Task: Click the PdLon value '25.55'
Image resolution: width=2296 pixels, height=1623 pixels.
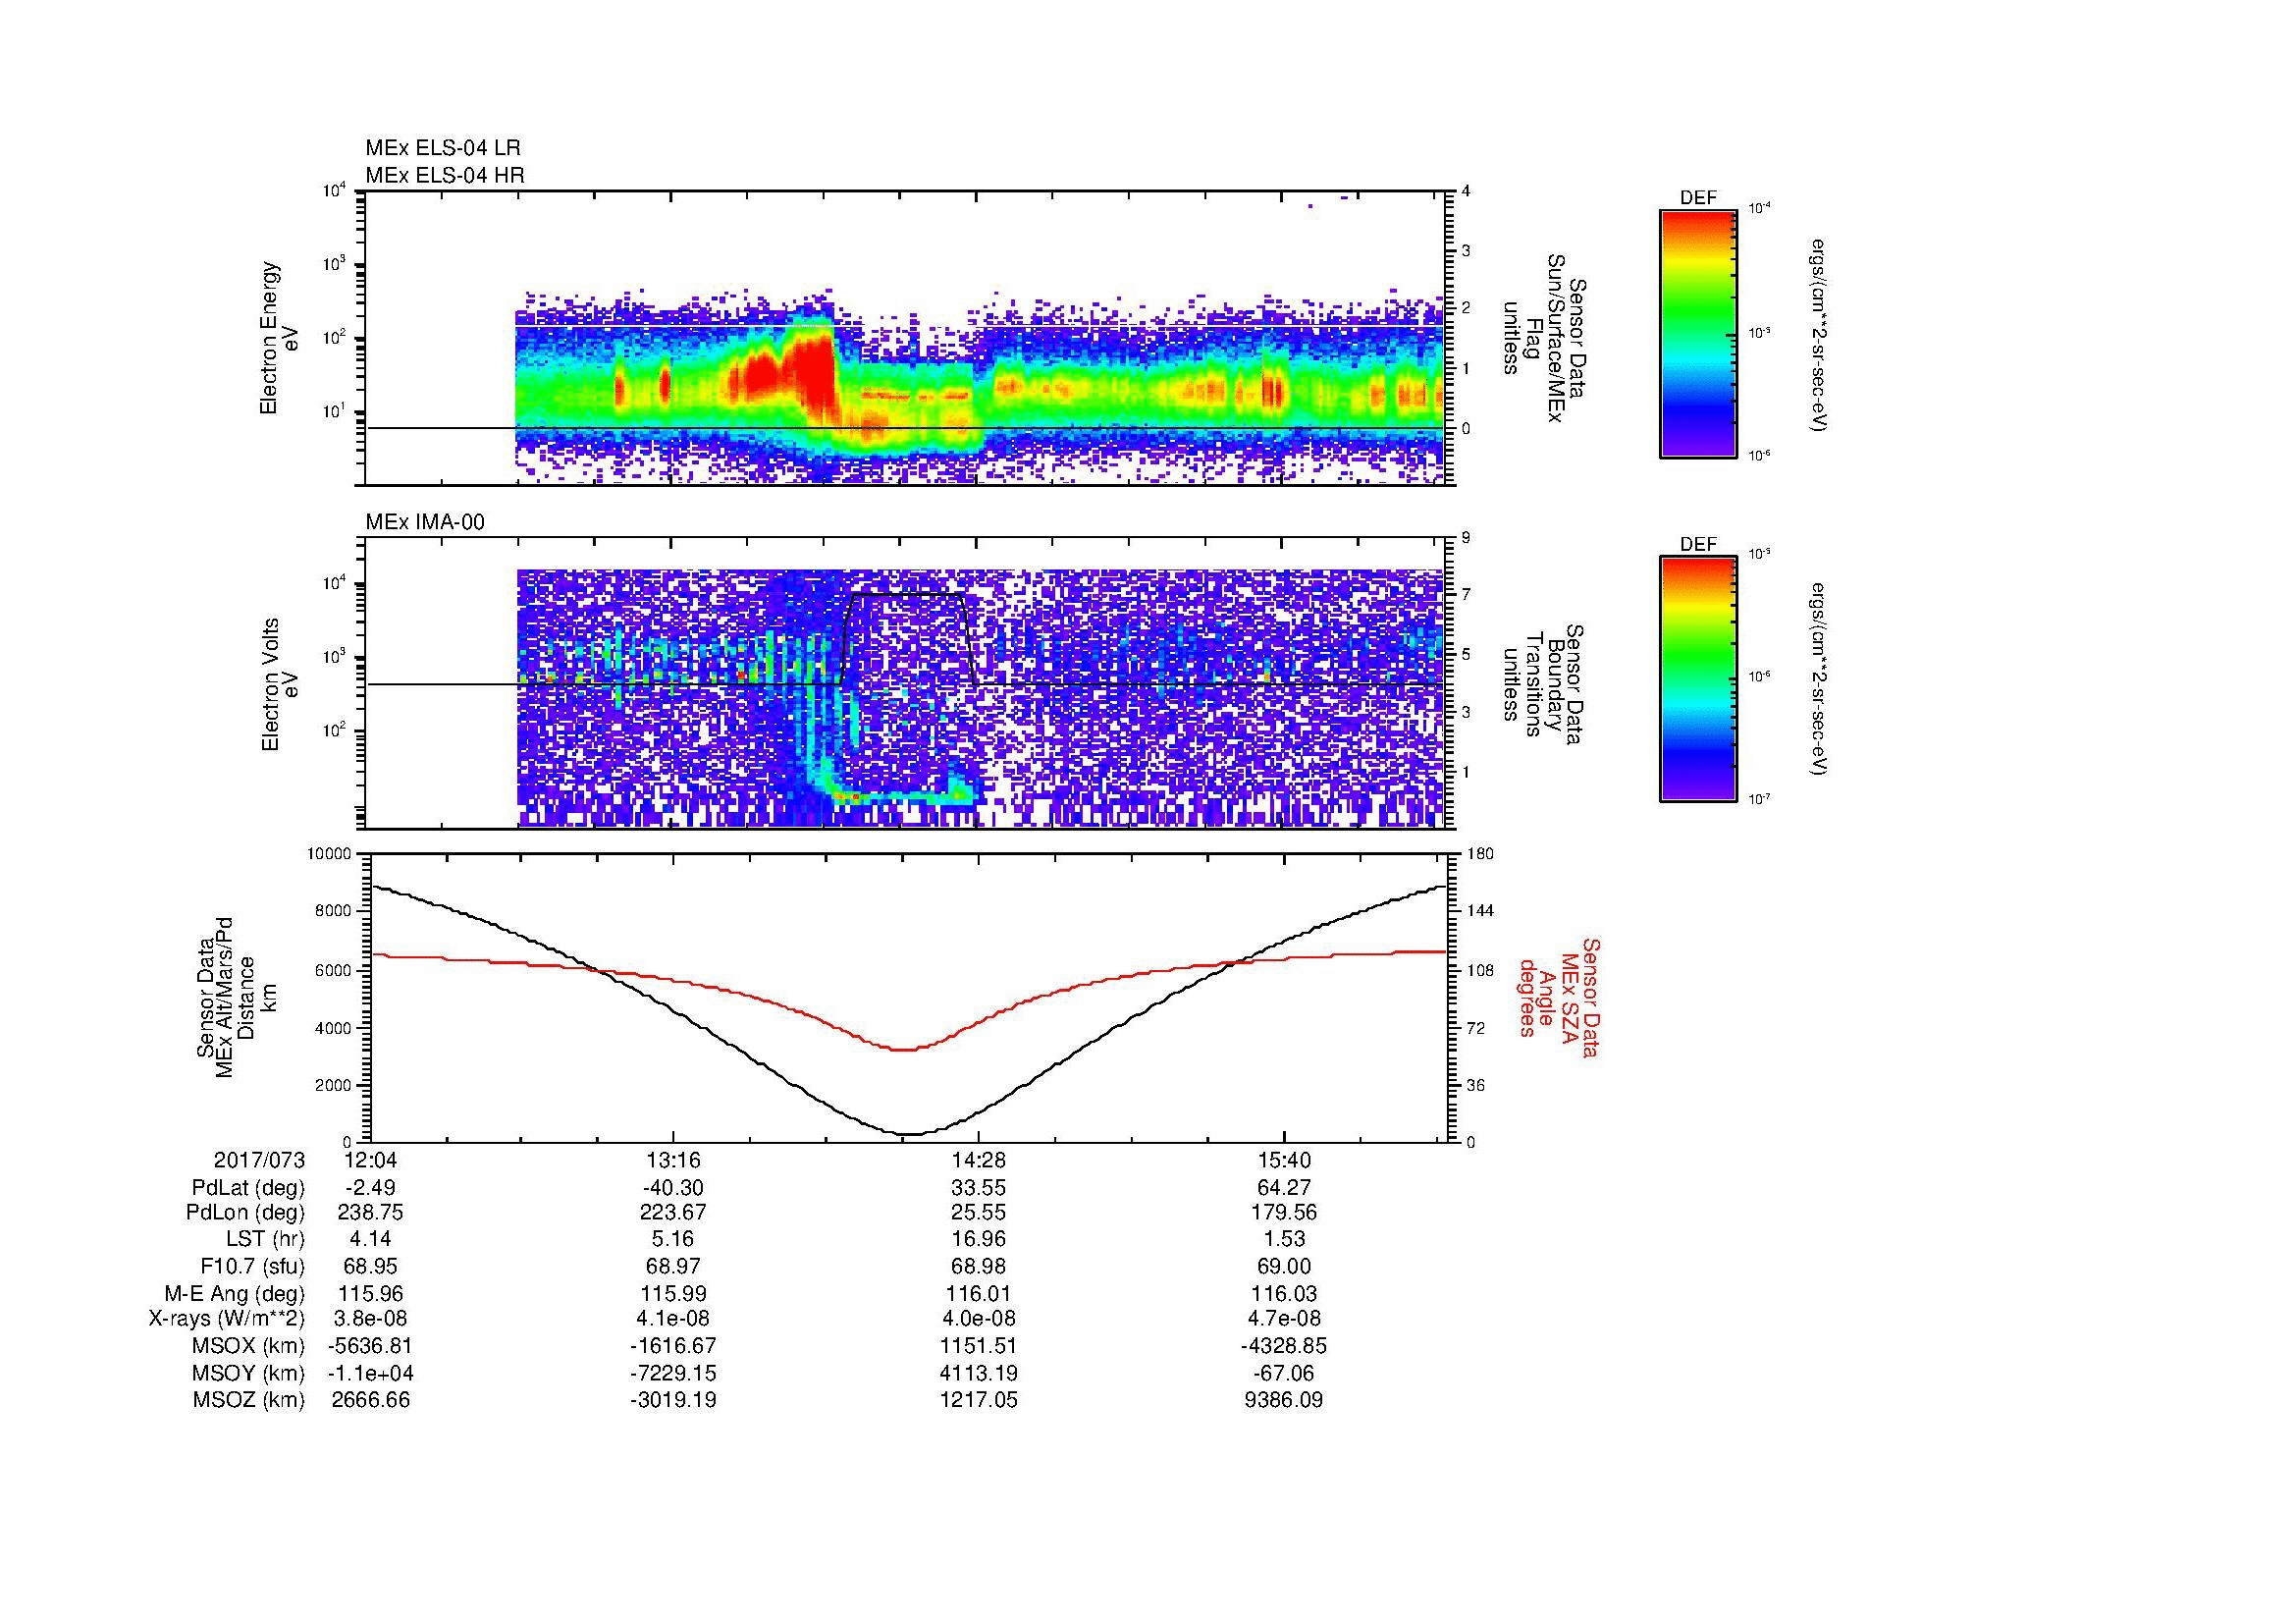Action: (x=979, y=1213)
